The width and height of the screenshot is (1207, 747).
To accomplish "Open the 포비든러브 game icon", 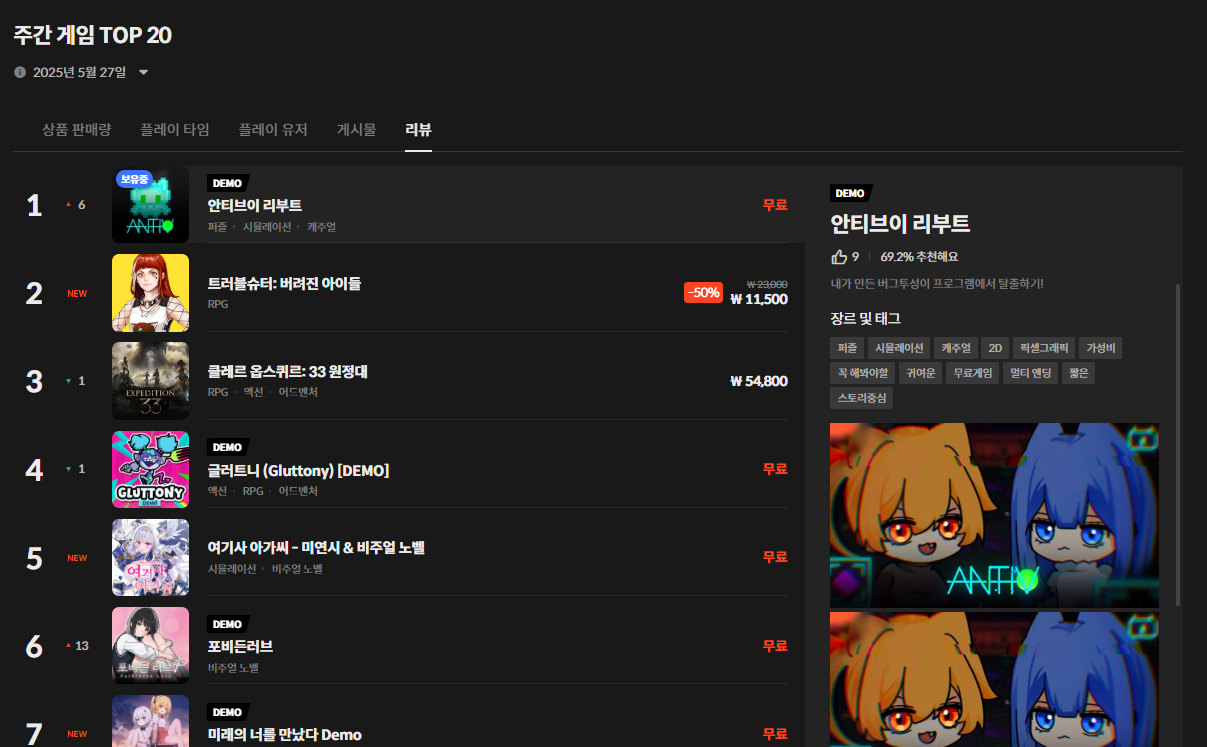I will (150, 645).
